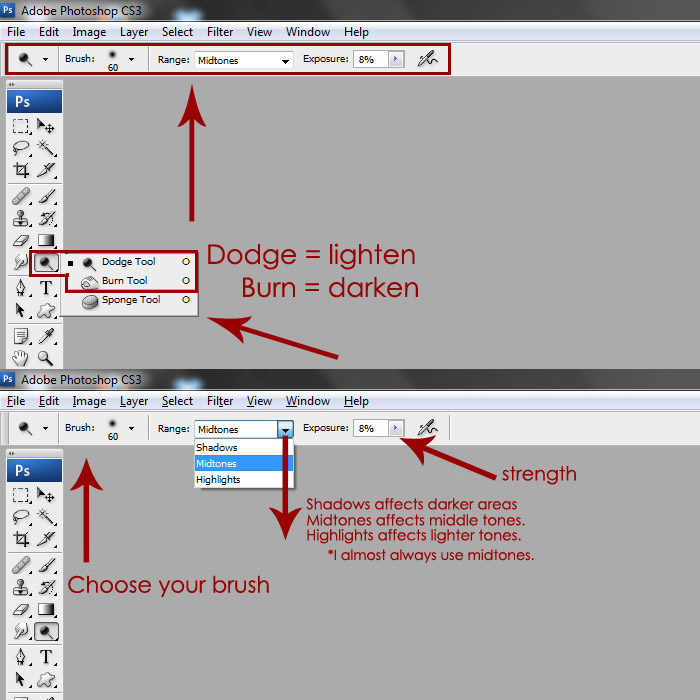Select the Hand tool in upper Photoshop toolbox
The width and height of the screenshot is (700, 700).
[21, 358]
